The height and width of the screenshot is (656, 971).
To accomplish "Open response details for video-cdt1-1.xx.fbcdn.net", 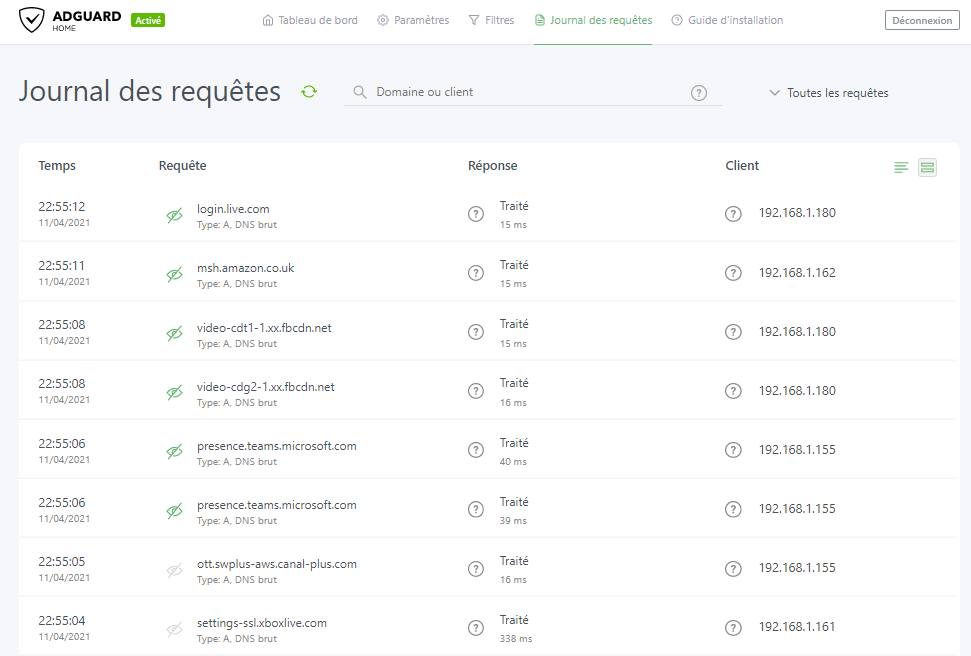I will coord(476,332).
